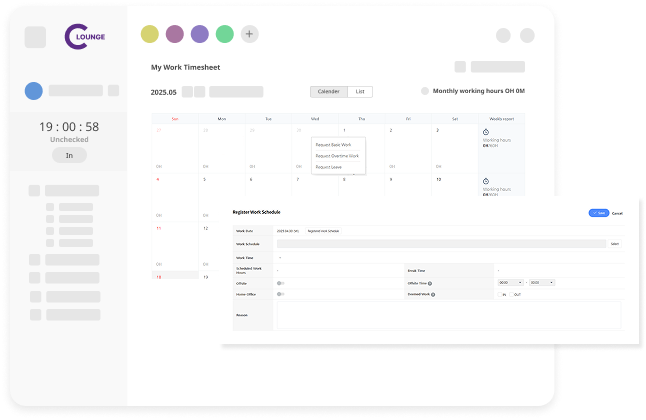Image resolution: width=646 pixels, height=420 pixels.
Task: Select the yellow circle in the top bar
Action: [150, 34]
